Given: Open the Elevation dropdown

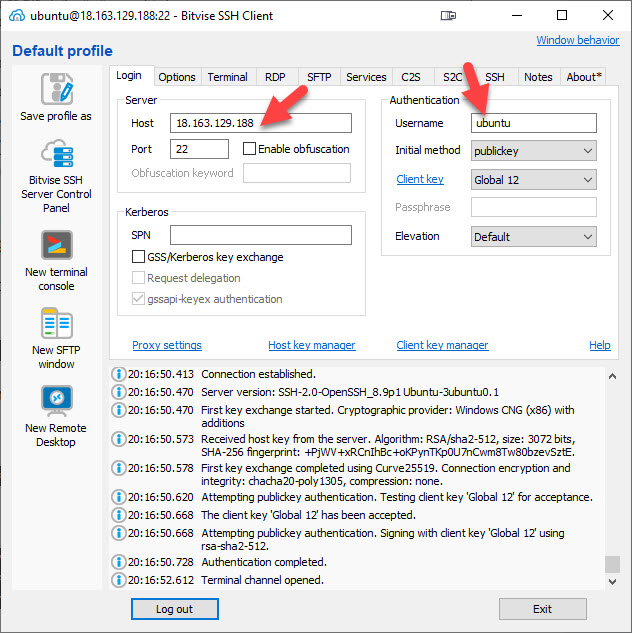Looking at the screenshot, I should pos(534,237).
